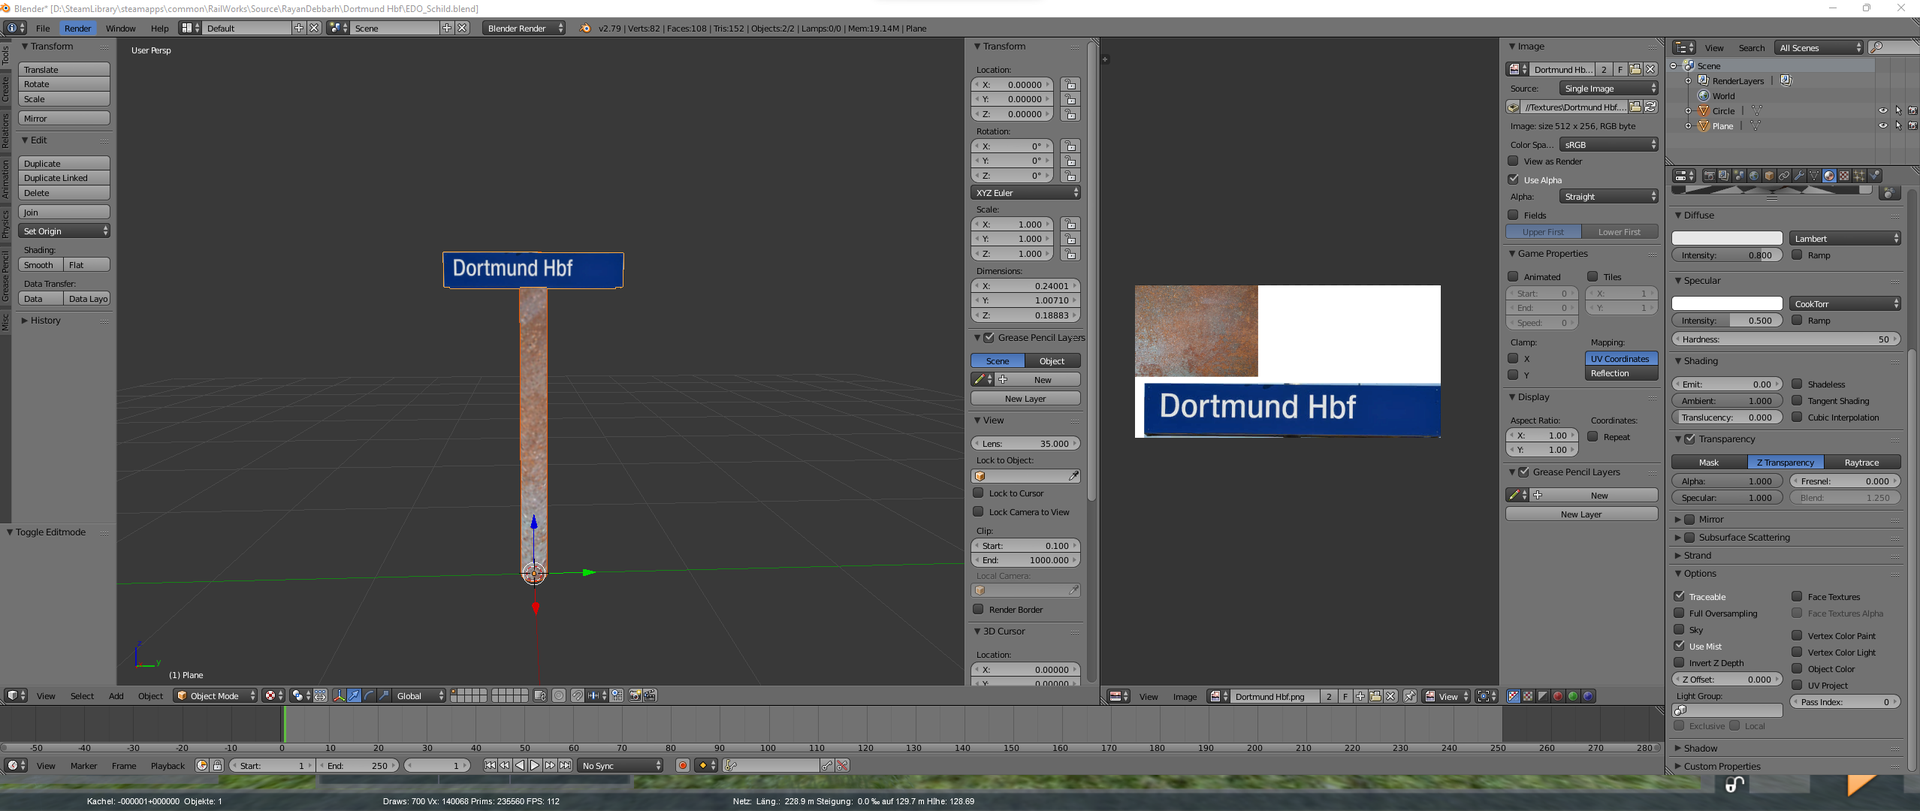Reload the image file path icon
The width and height of the screenshot is (1920, 811).
coord(1651,107)
